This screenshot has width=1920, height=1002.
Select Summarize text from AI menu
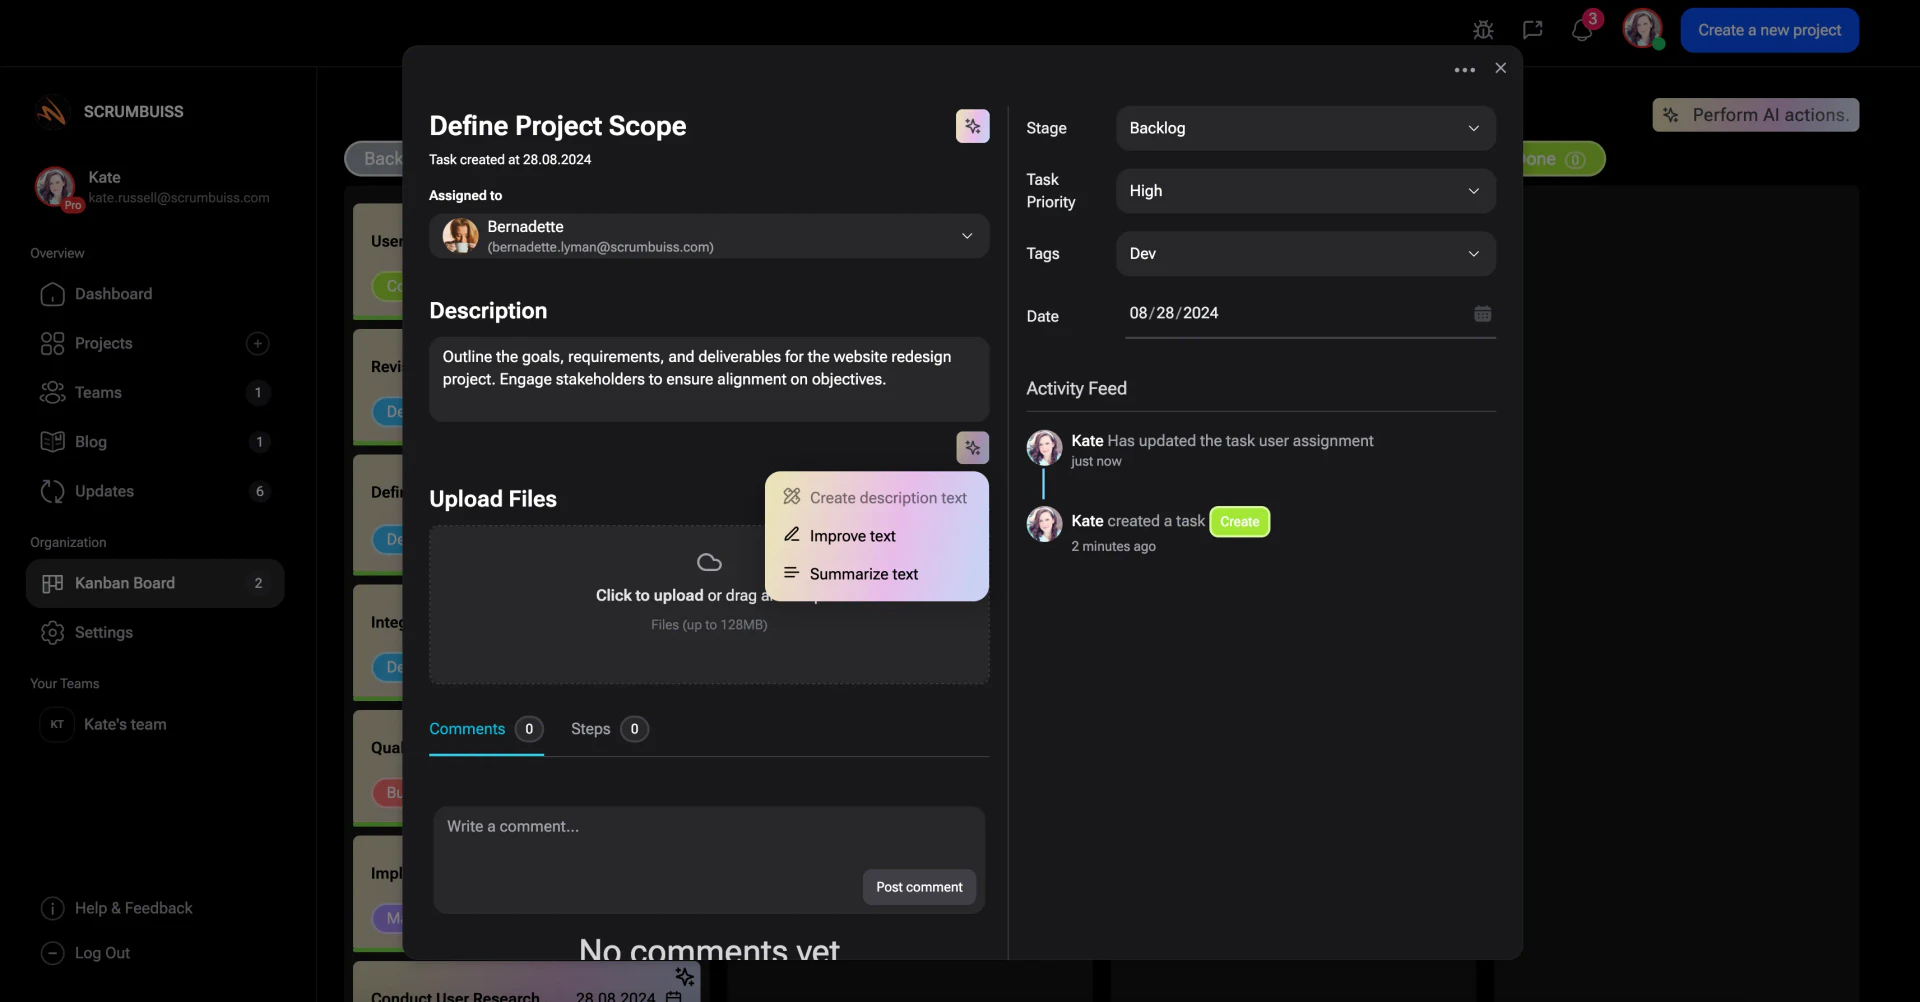point(864,574)
